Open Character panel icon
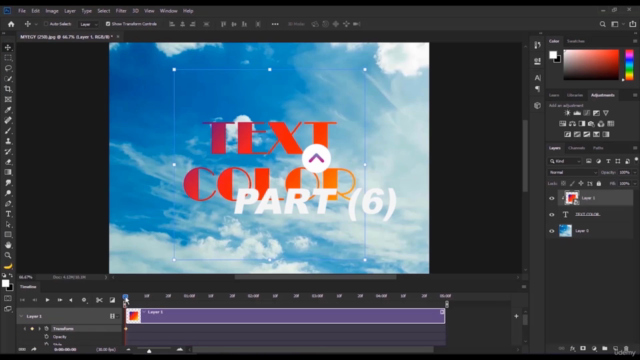640x360 pixels. pyautogui.click(x=538, y=78)
